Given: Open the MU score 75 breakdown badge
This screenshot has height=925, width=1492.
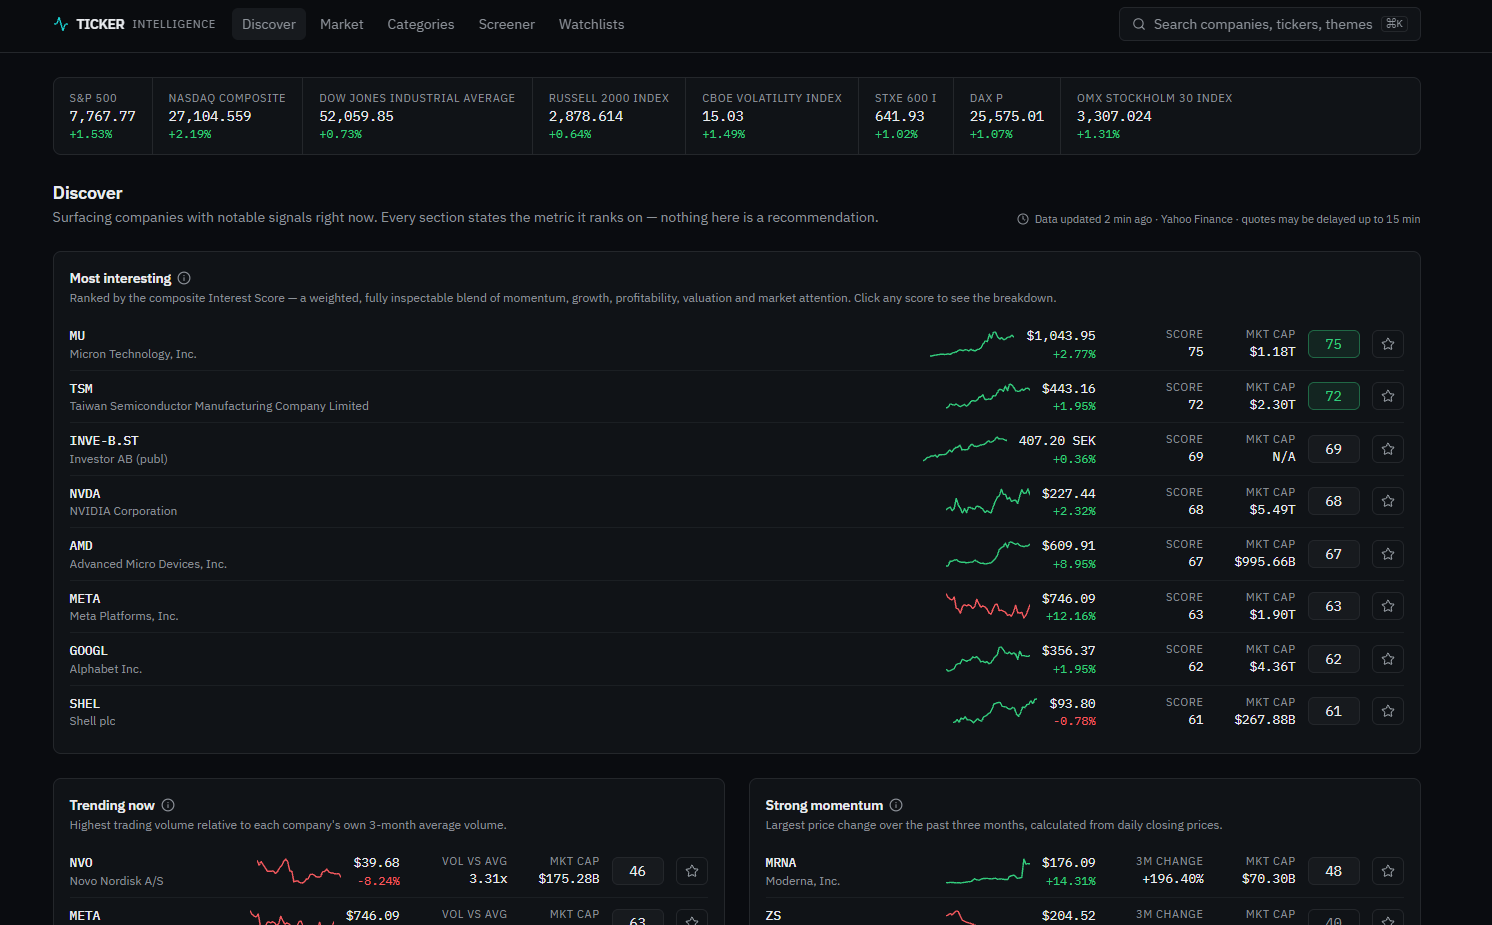Looking at the screenshot, I should pyautogui.click(x=1333, y=344).
